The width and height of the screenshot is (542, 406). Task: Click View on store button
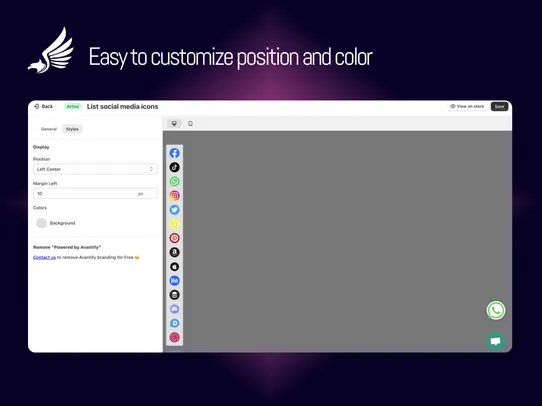[x=467, y=106]
